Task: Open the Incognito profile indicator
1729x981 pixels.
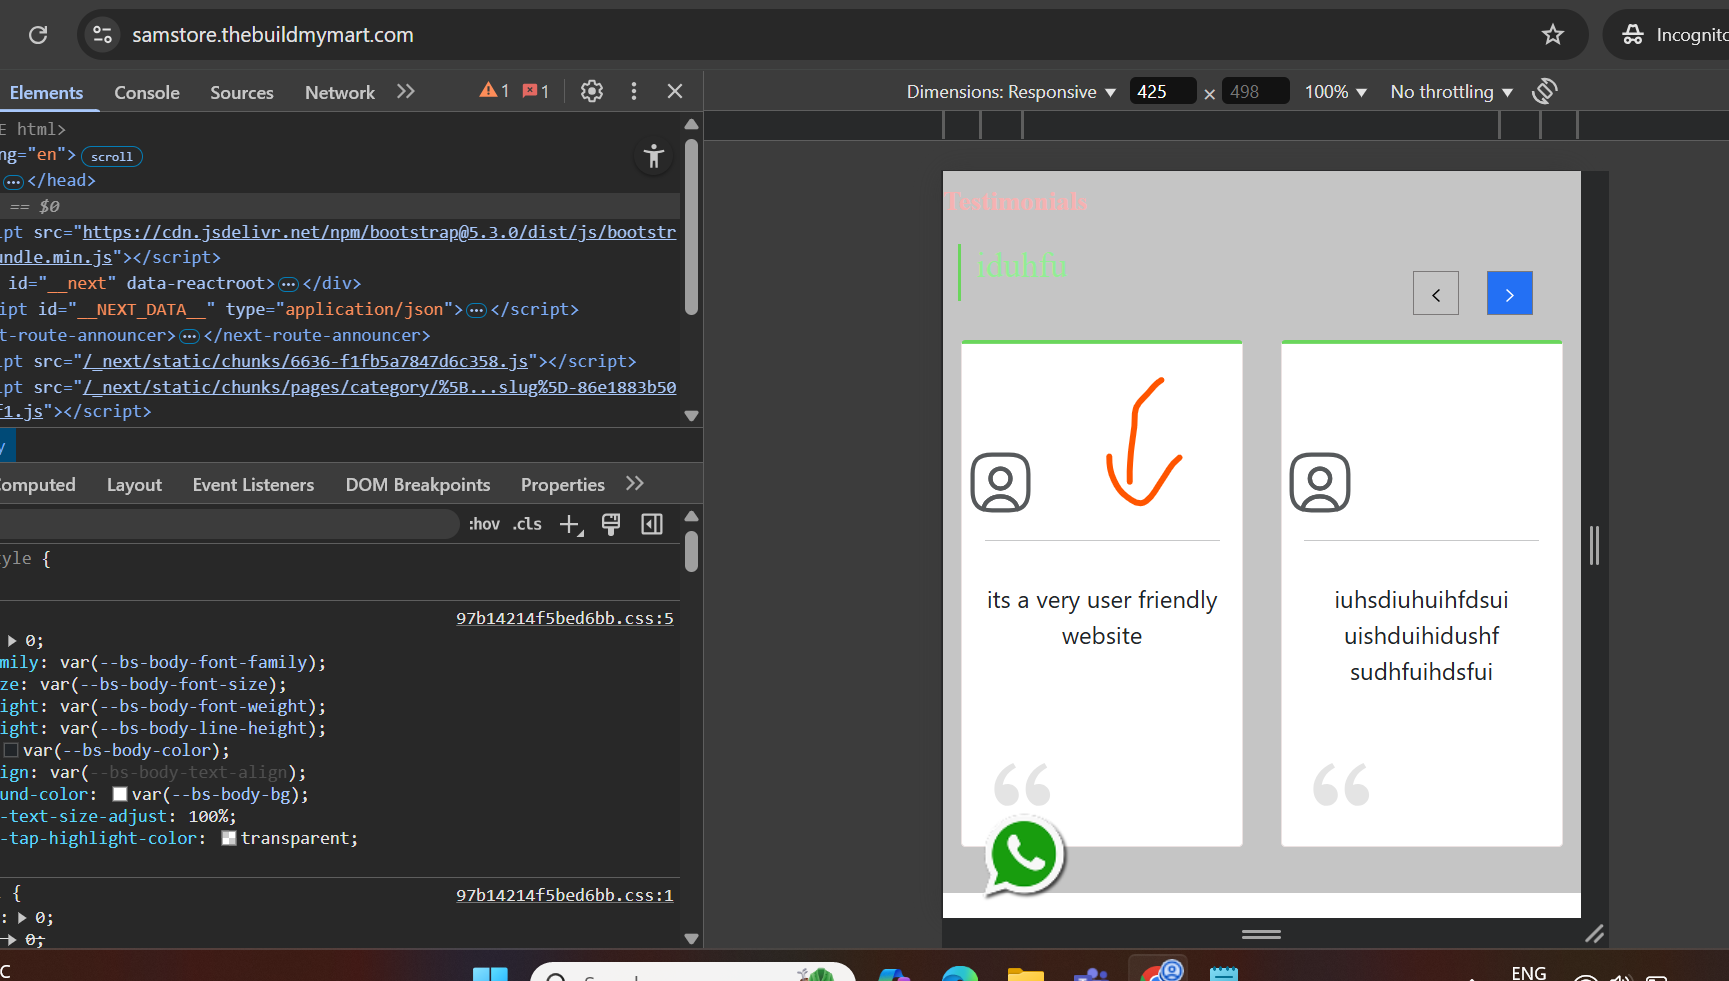Action: tap(1670, 35)
